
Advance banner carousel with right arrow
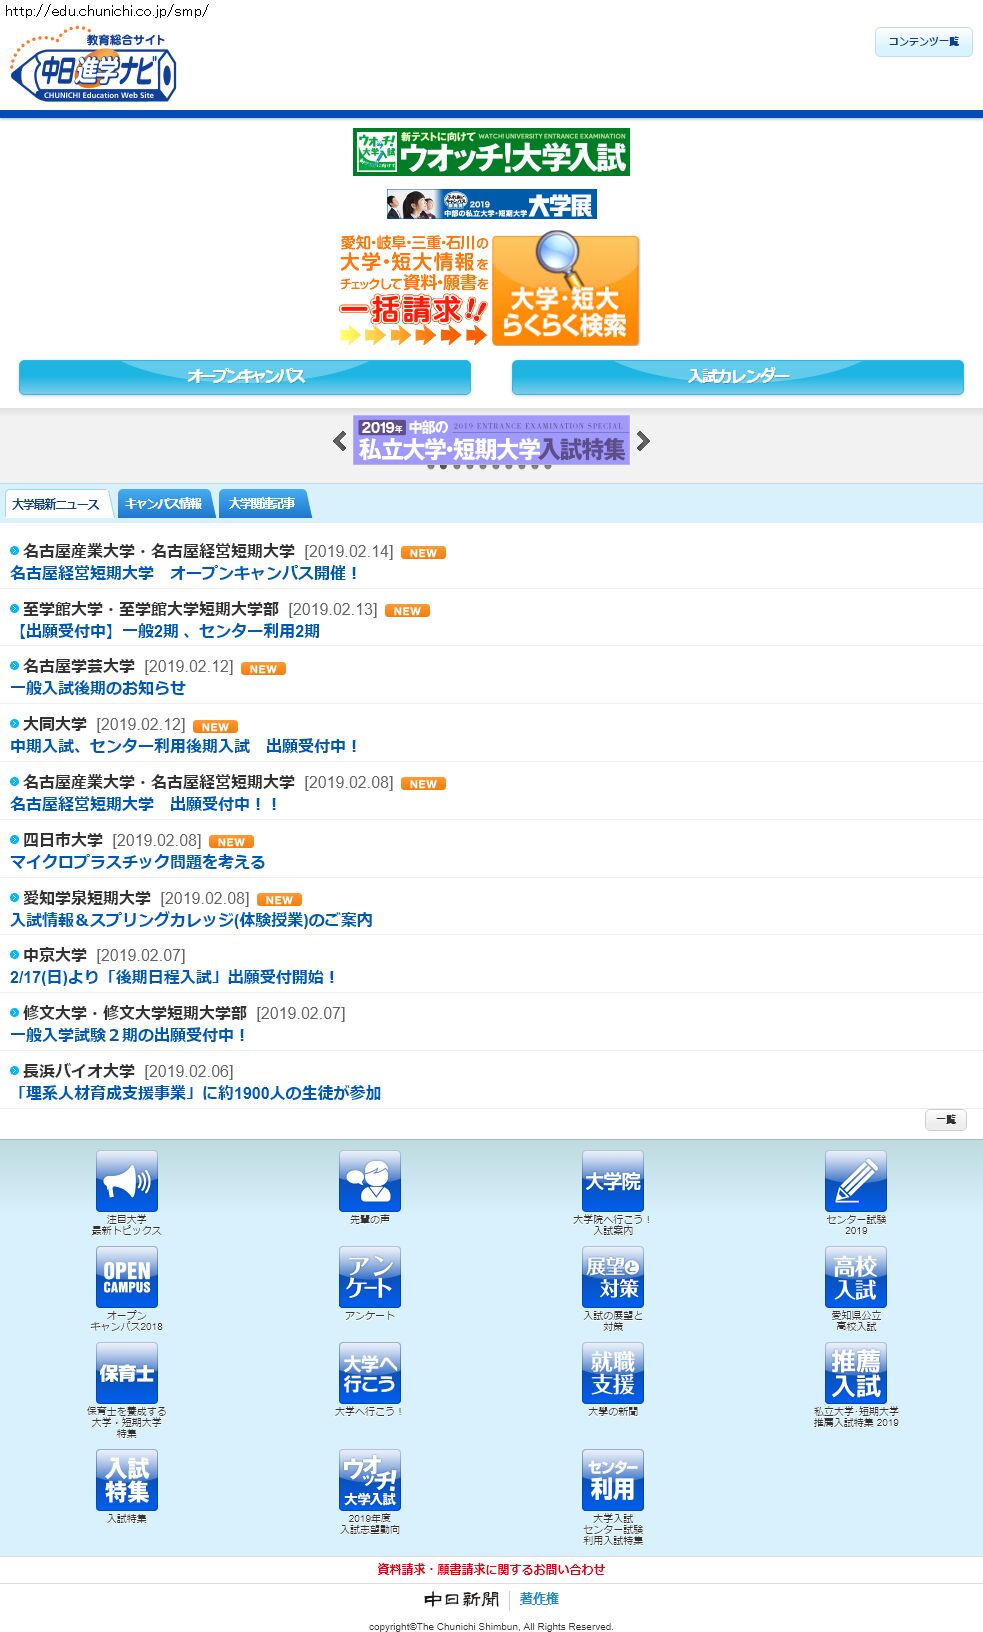click(x=643, y=441)
